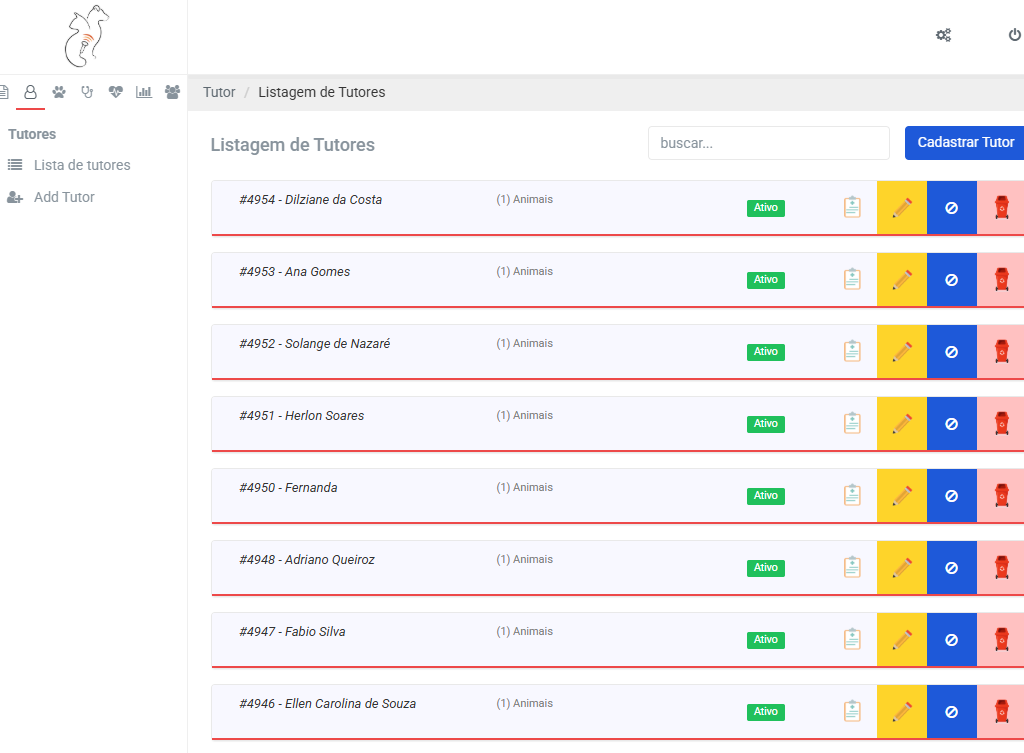
Task: Click the Cadastrar Tutor button
Action: tap(965, 143)
